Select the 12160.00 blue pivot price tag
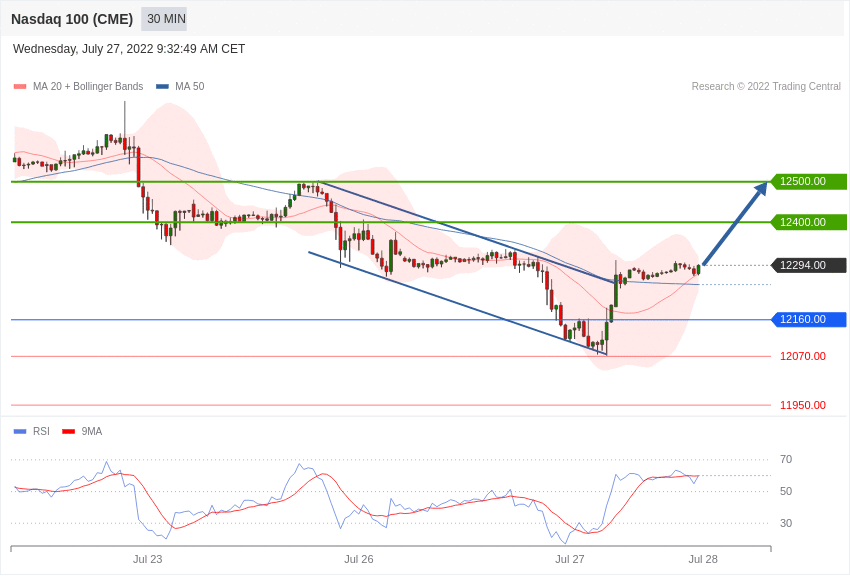The image size is (850, 576). tap(808, 320)
